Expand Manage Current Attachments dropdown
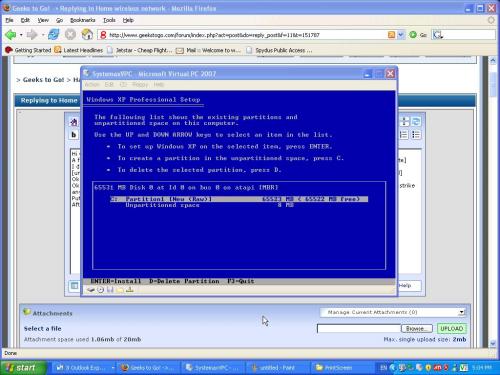The width and height of the screenshot is (500, 375). click(461, 312)
